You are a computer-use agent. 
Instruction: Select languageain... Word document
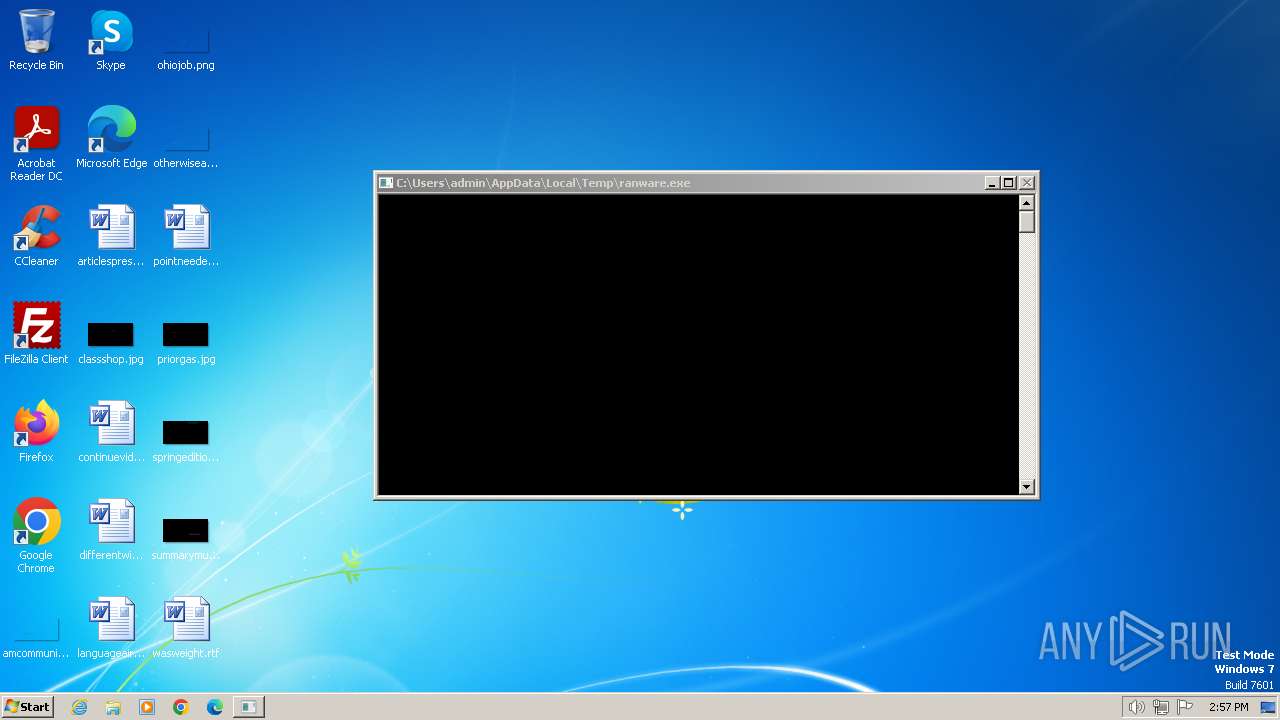111,628
